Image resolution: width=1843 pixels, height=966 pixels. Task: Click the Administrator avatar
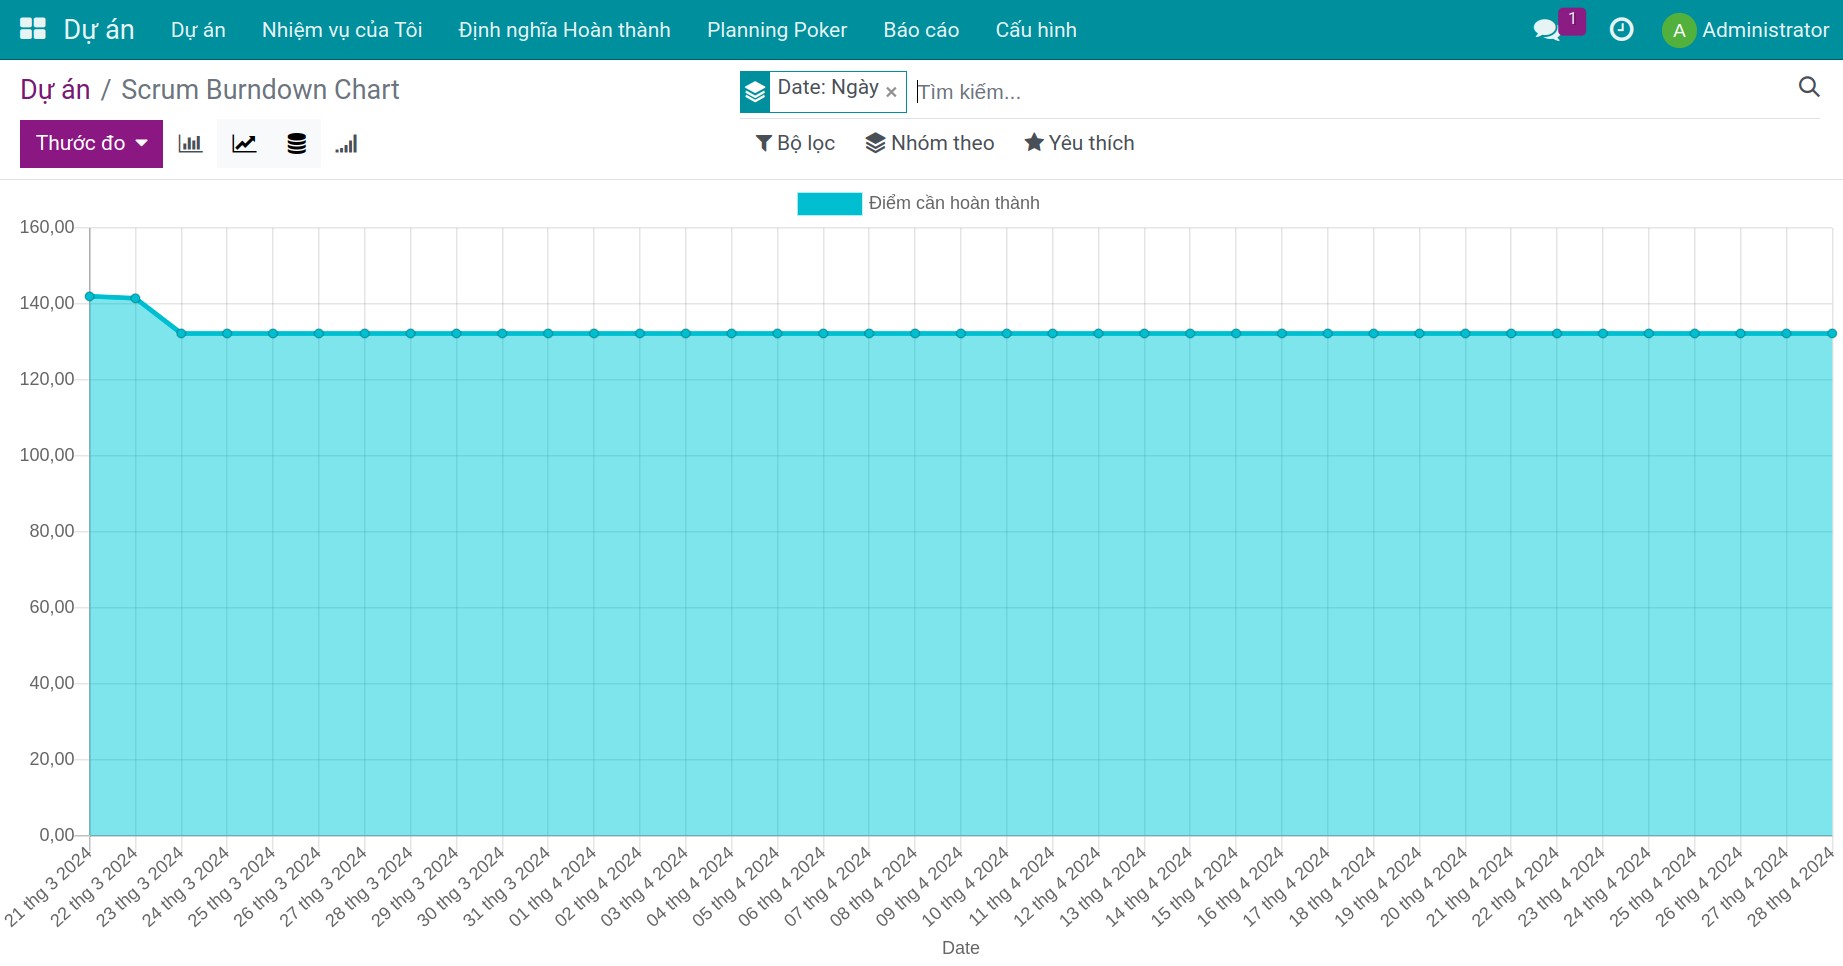coord(1679,30)
